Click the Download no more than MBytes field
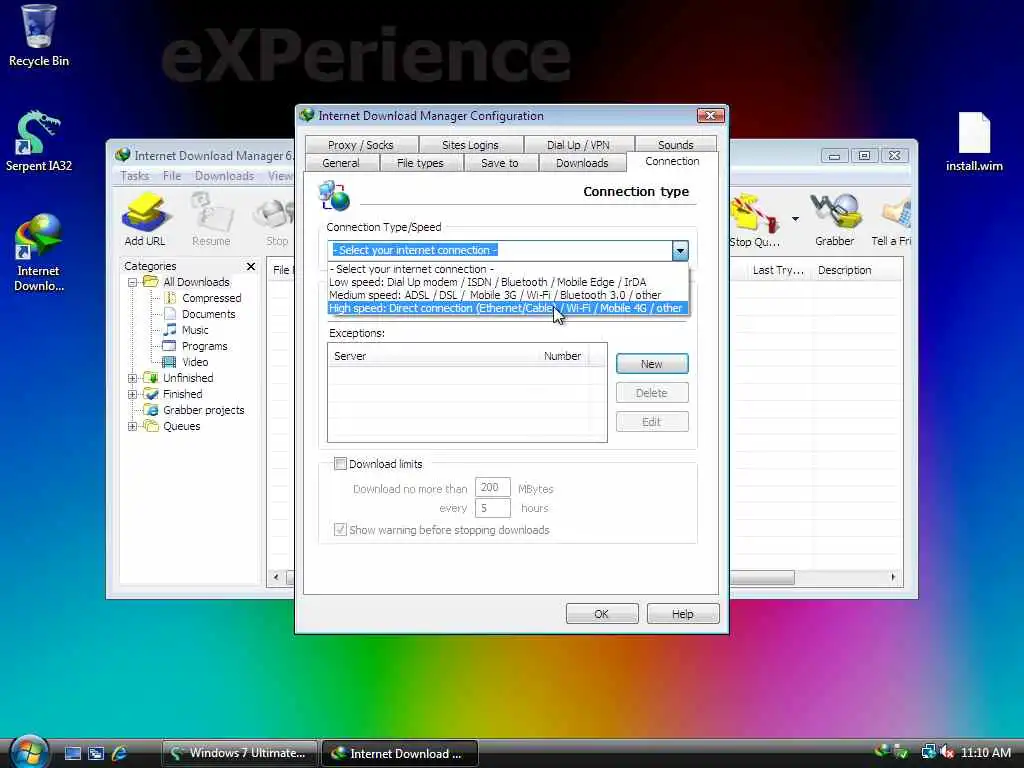The image size is (1024, 768). 492,487
